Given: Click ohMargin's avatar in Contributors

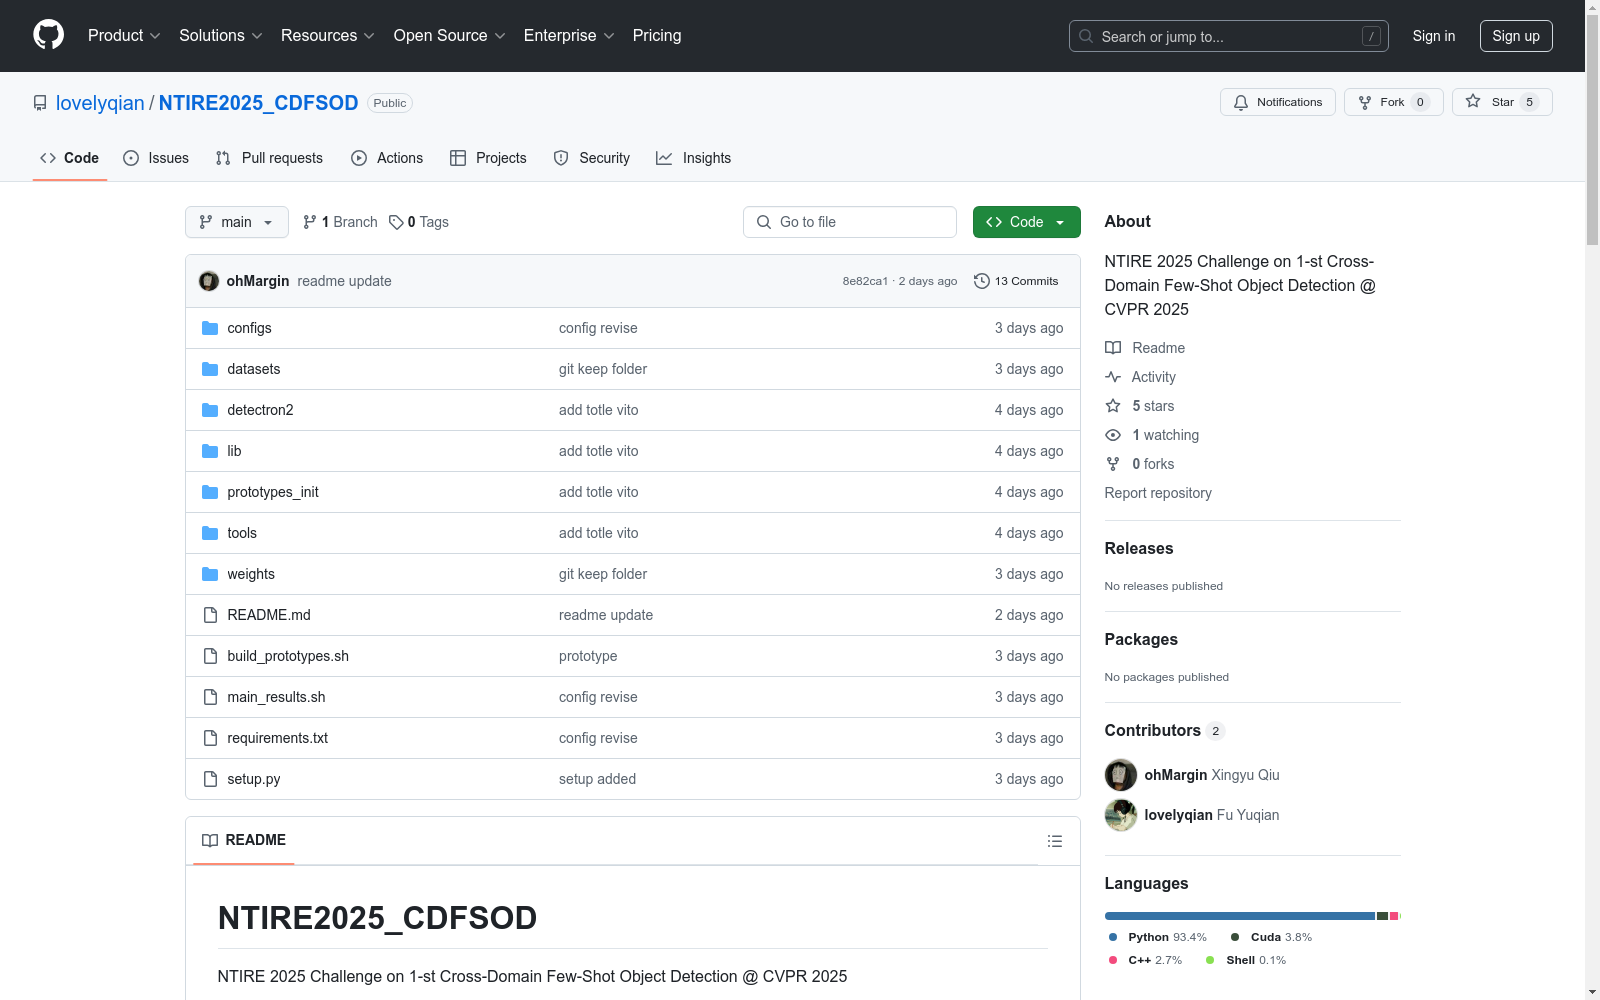Looking at the screenshot, I should [x=1120, y=775].
